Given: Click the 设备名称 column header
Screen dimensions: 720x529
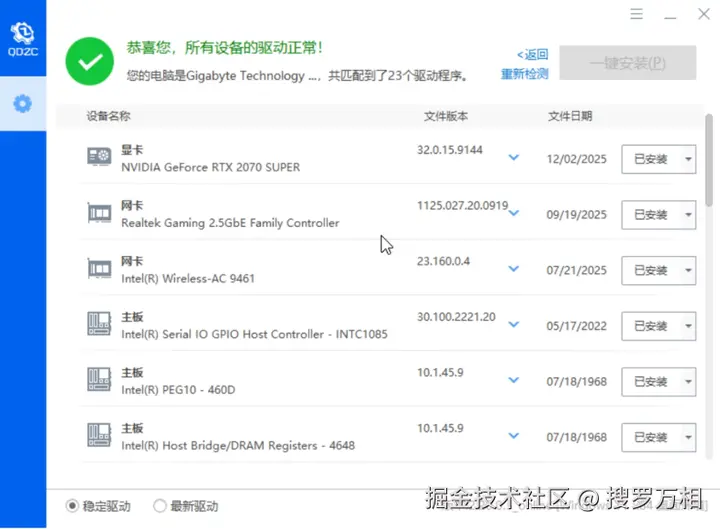Looking at the screenshot, I should pyautogui.click(x=108, y=116).
